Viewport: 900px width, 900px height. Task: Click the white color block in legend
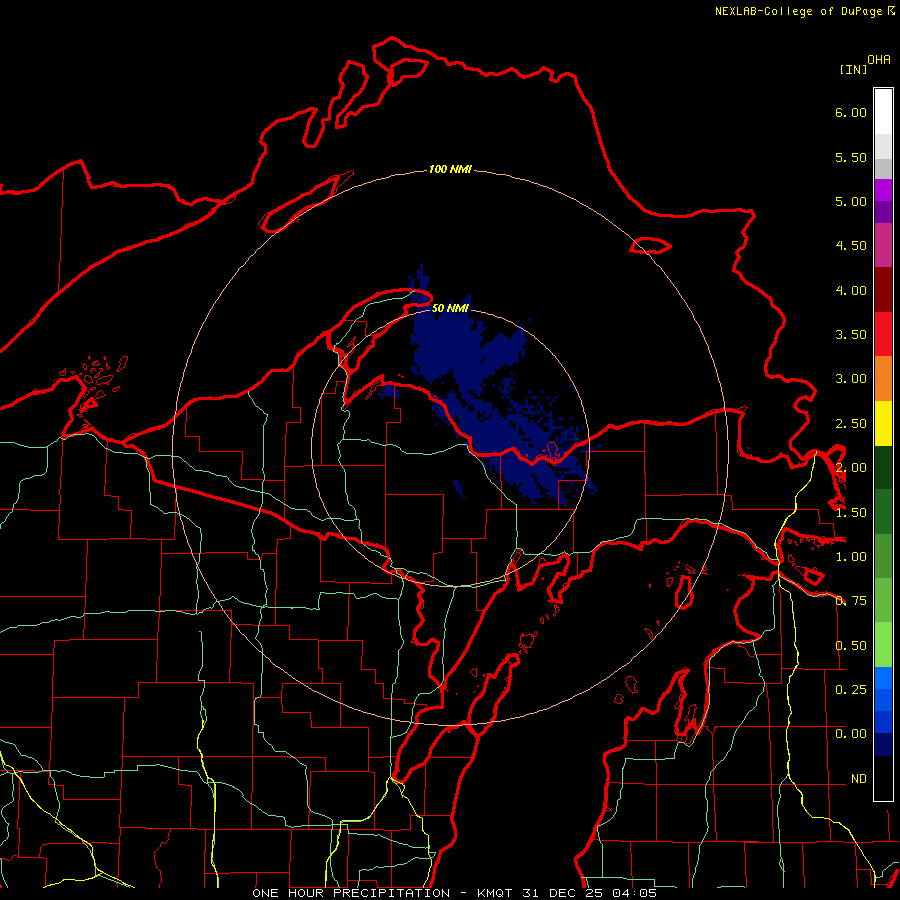pos(883,111)
